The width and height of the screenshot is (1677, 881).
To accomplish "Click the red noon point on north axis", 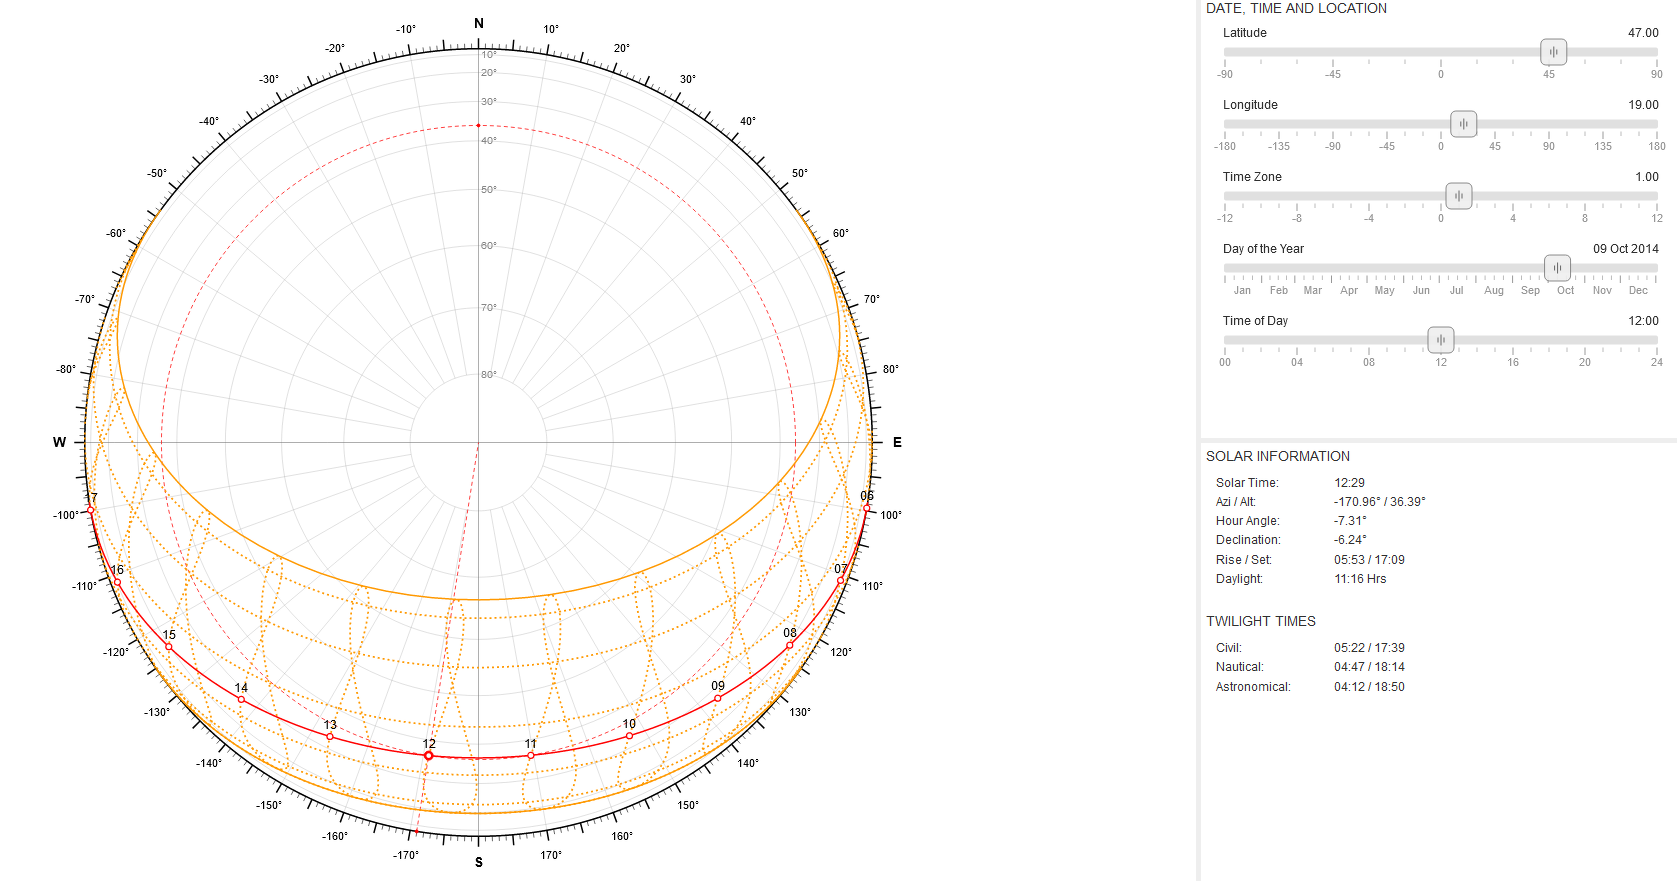I will (x=478, y=125).
